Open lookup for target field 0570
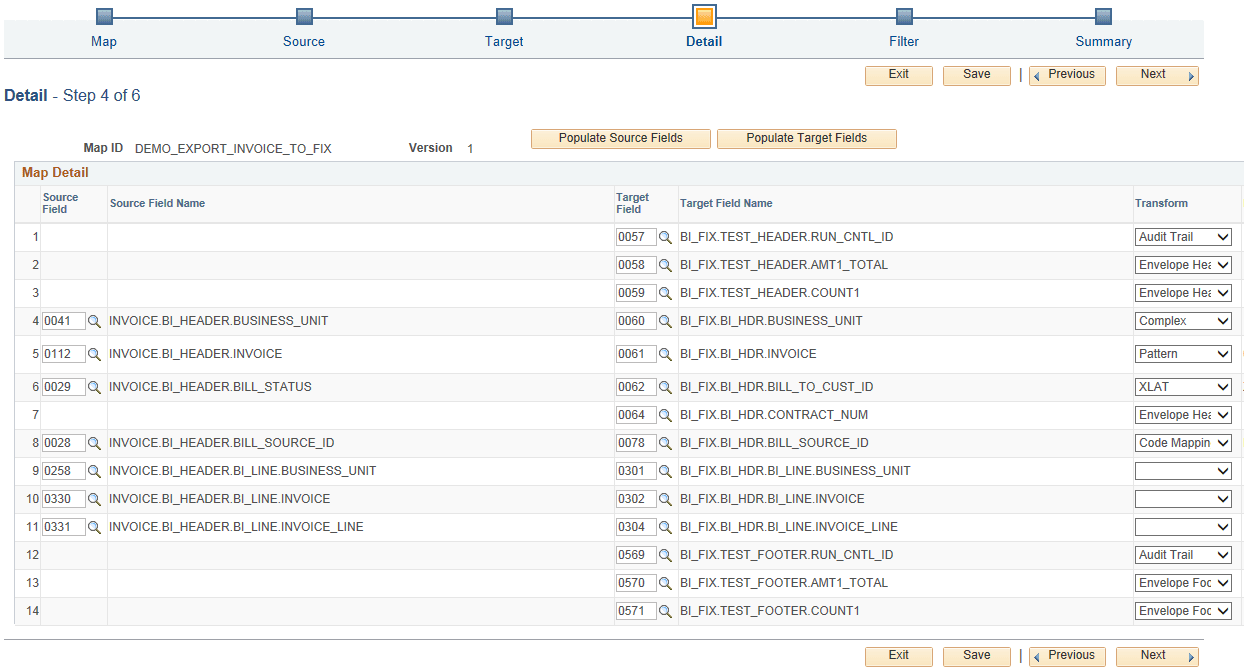Screen dimensions: 1244x672 665,583
